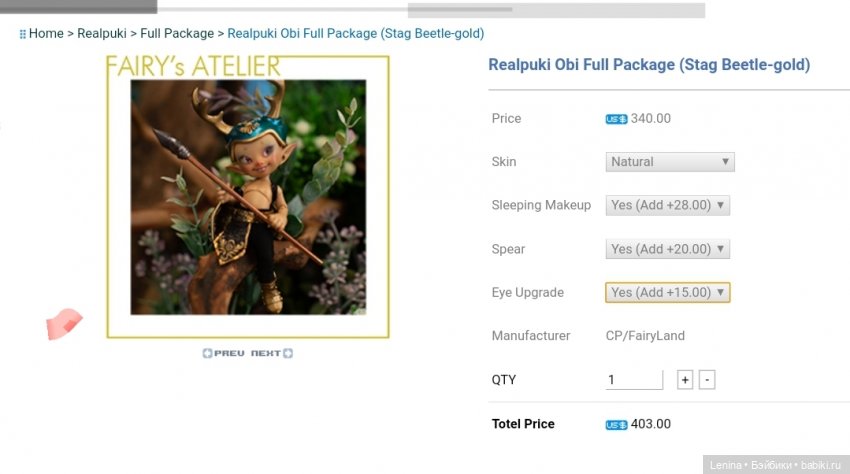Open the Eye Upgrade dropdown
850x474 pixels.
point(668,293)
